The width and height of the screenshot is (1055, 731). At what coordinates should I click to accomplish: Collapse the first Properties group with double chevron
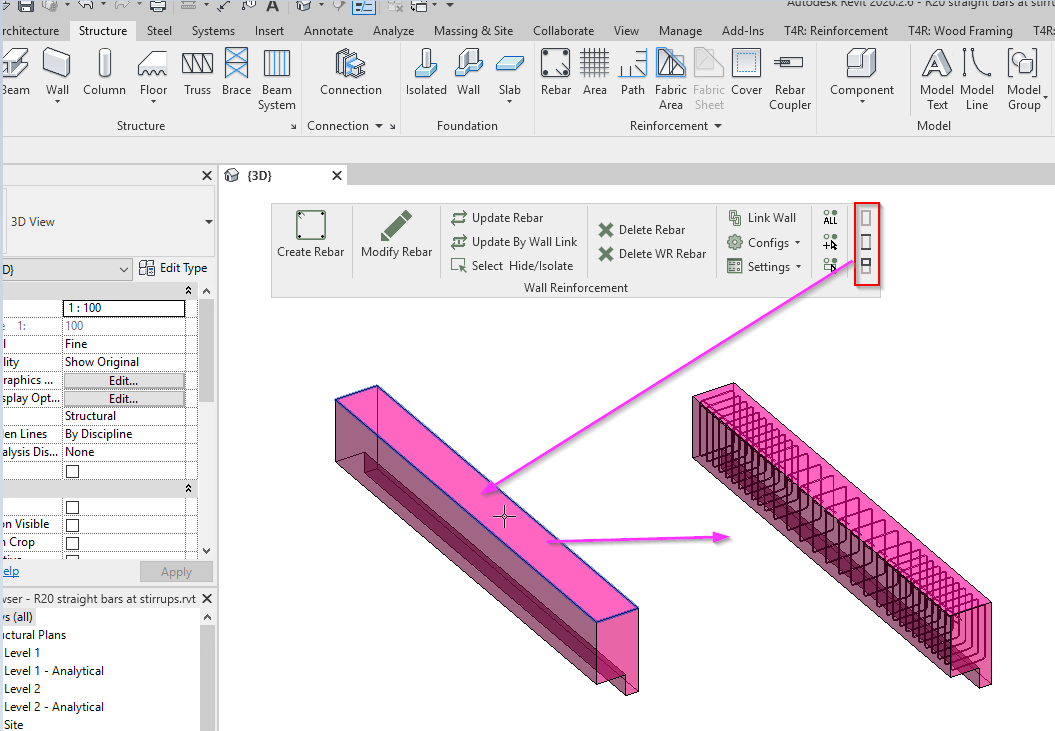pyautogui.click(x=188, y=291)
